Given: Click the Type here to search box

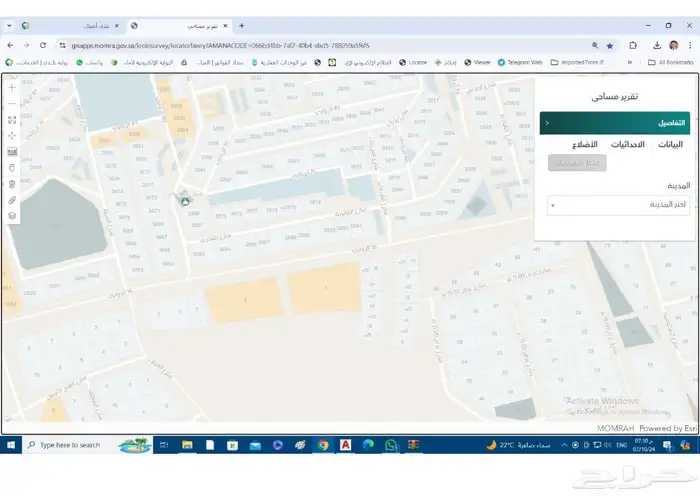Looking at the screenshot, I should click(x=88, y=445).
